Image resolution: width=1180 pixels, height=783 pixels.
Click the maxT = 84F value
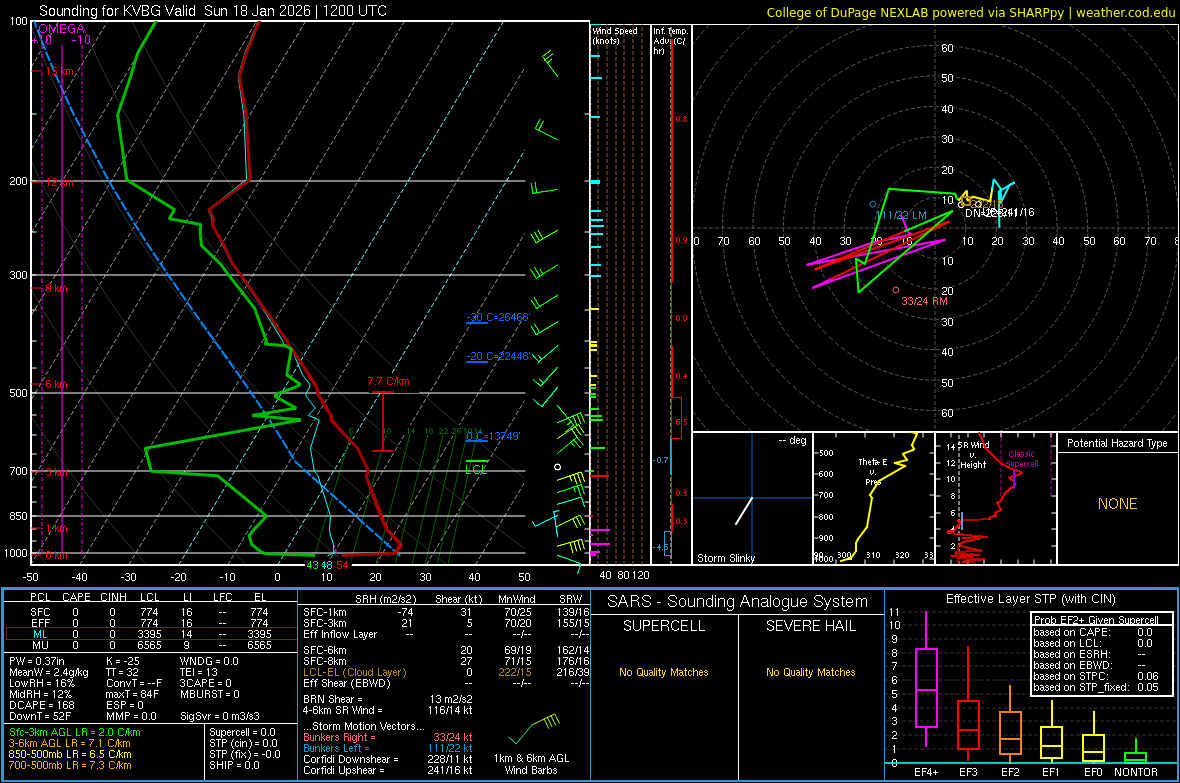coord(132,694)
